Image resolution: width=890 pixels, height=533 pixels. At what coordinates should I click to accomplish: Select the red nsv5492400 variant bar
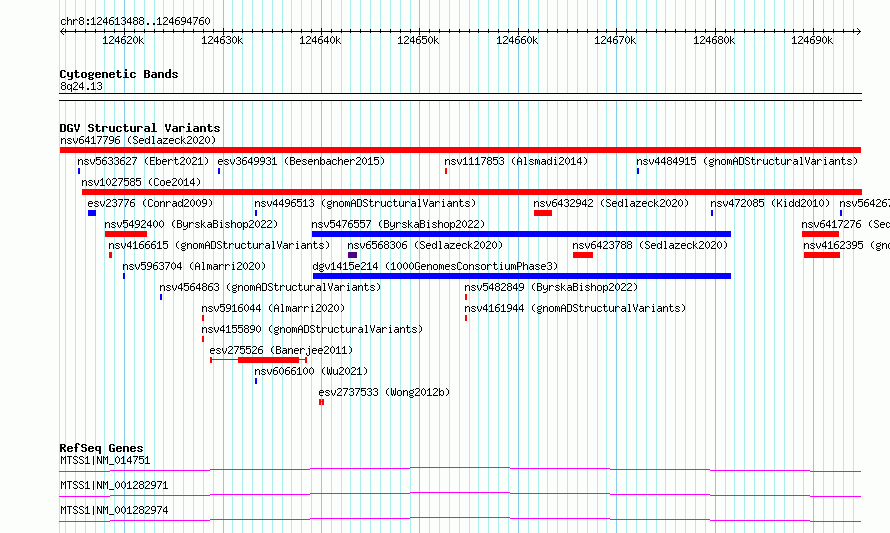126,234
